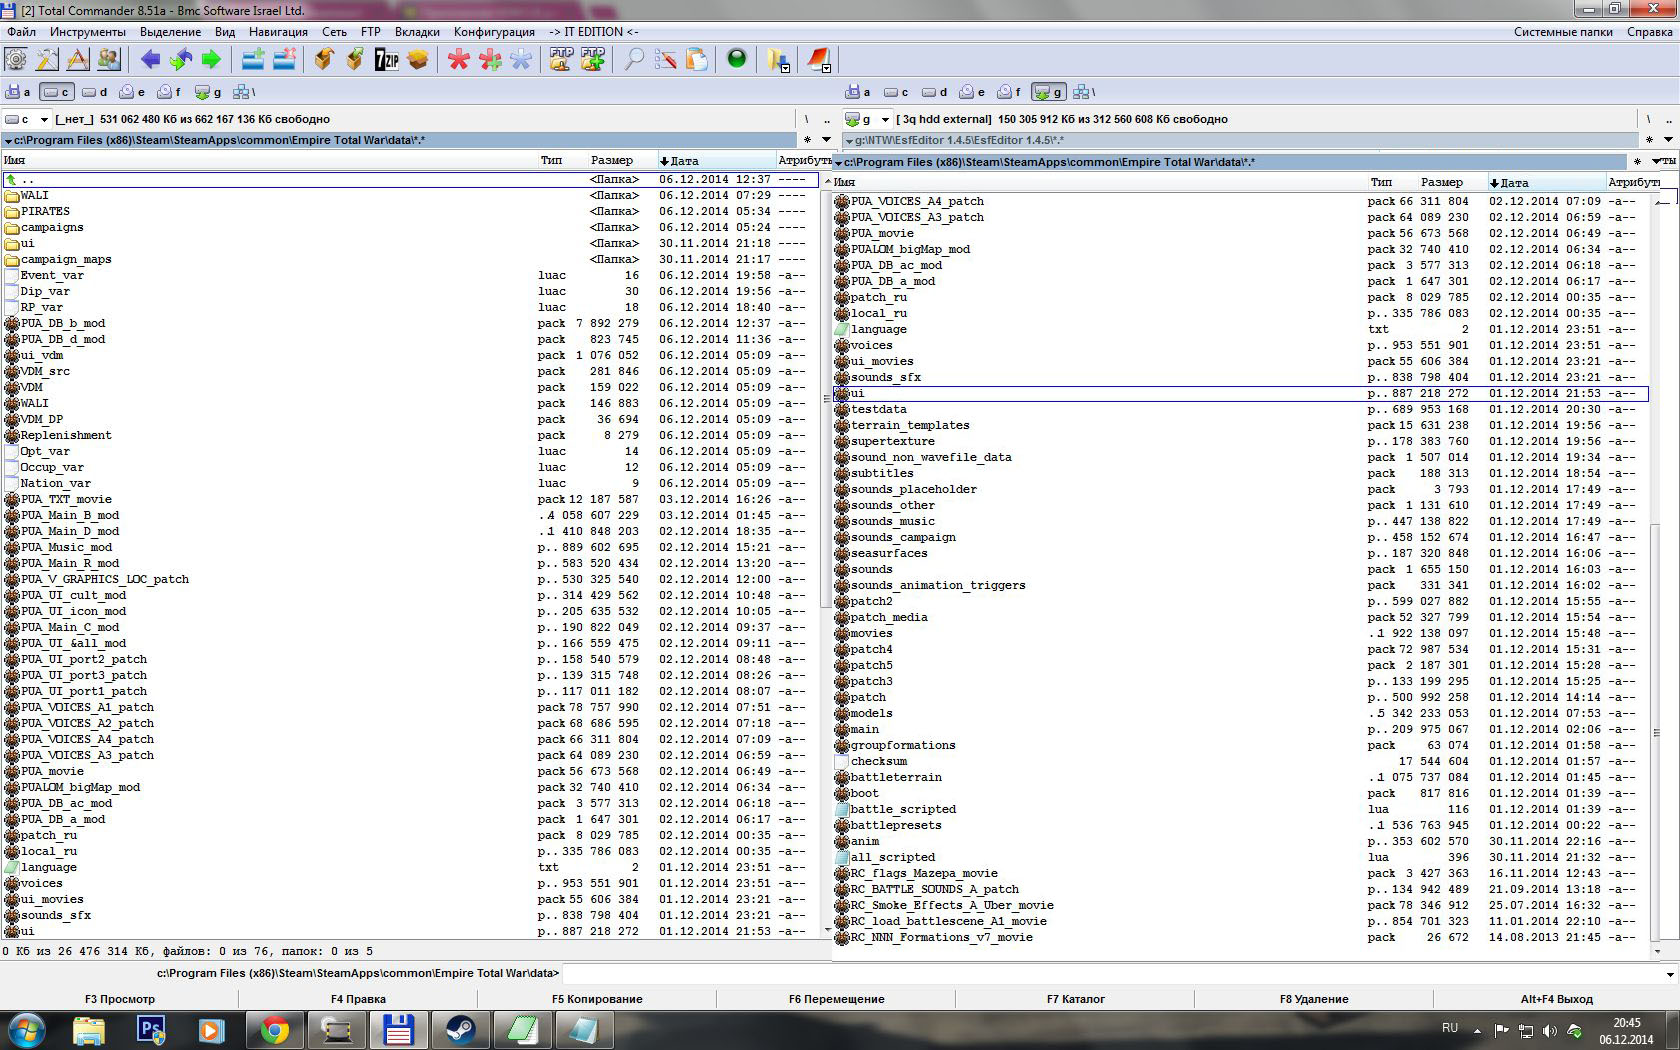Screen dimensions: 1680x1050
Task: Open the right panel drive g combo box
Action: pos(866,119)
